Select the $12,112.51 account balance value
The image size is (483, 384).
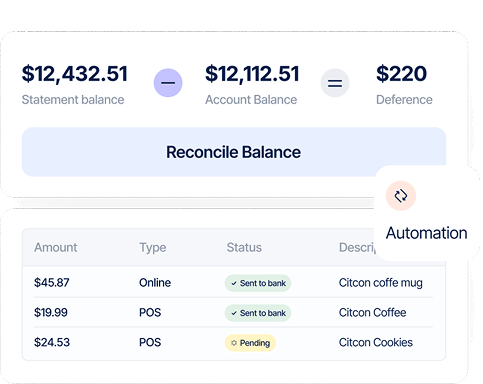[252, 74]
